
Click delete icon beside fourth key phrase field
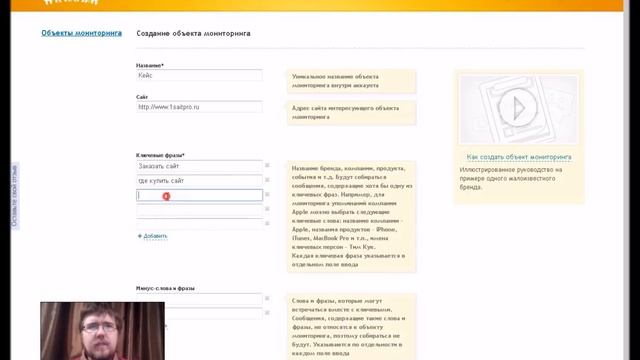tap(267, 209)
